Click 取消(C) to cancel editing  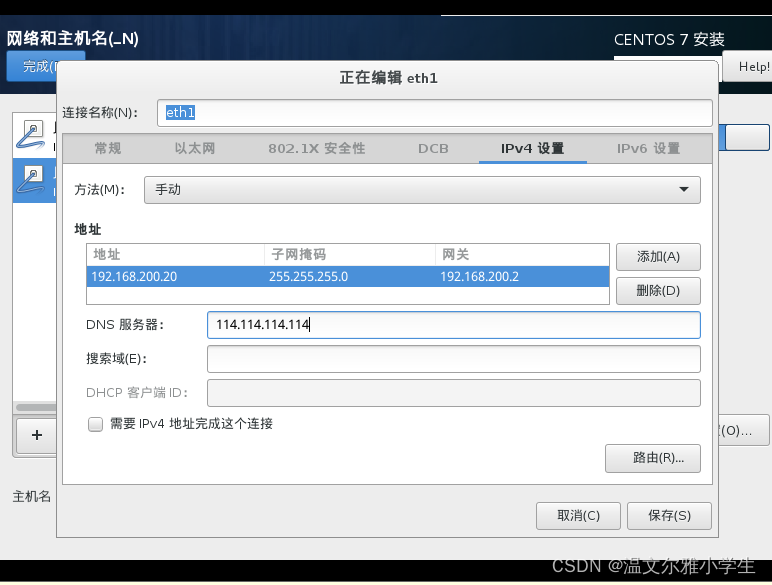coord(579,516)
